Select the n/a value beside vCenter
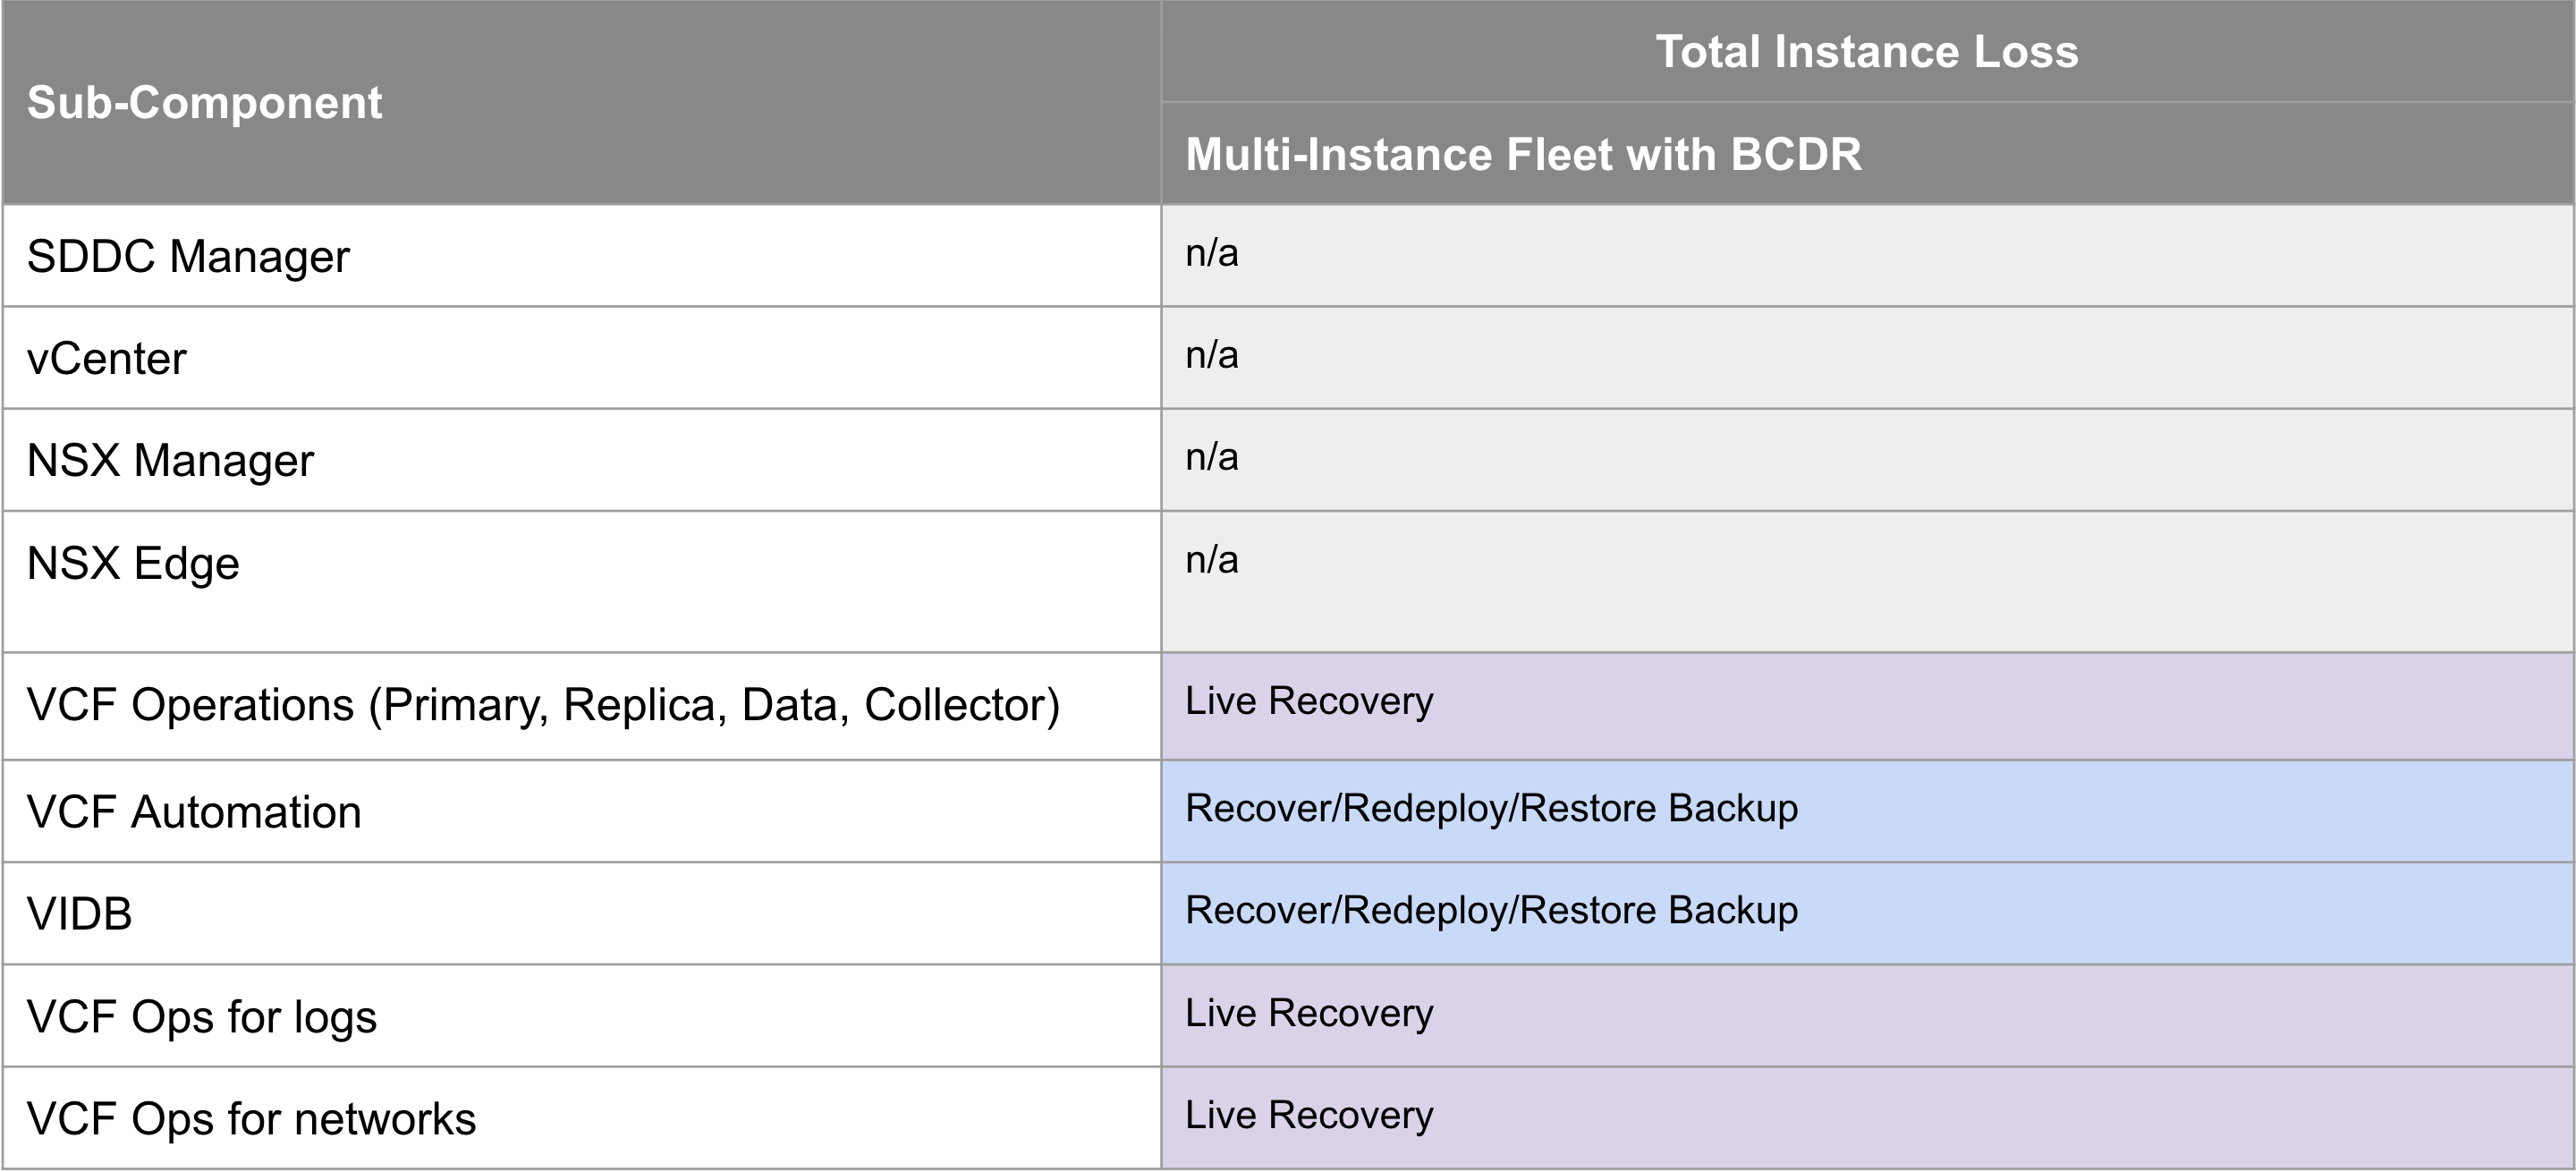Image resolution: width=2576 pixels, height=1172 pixels. (1212, 356)
